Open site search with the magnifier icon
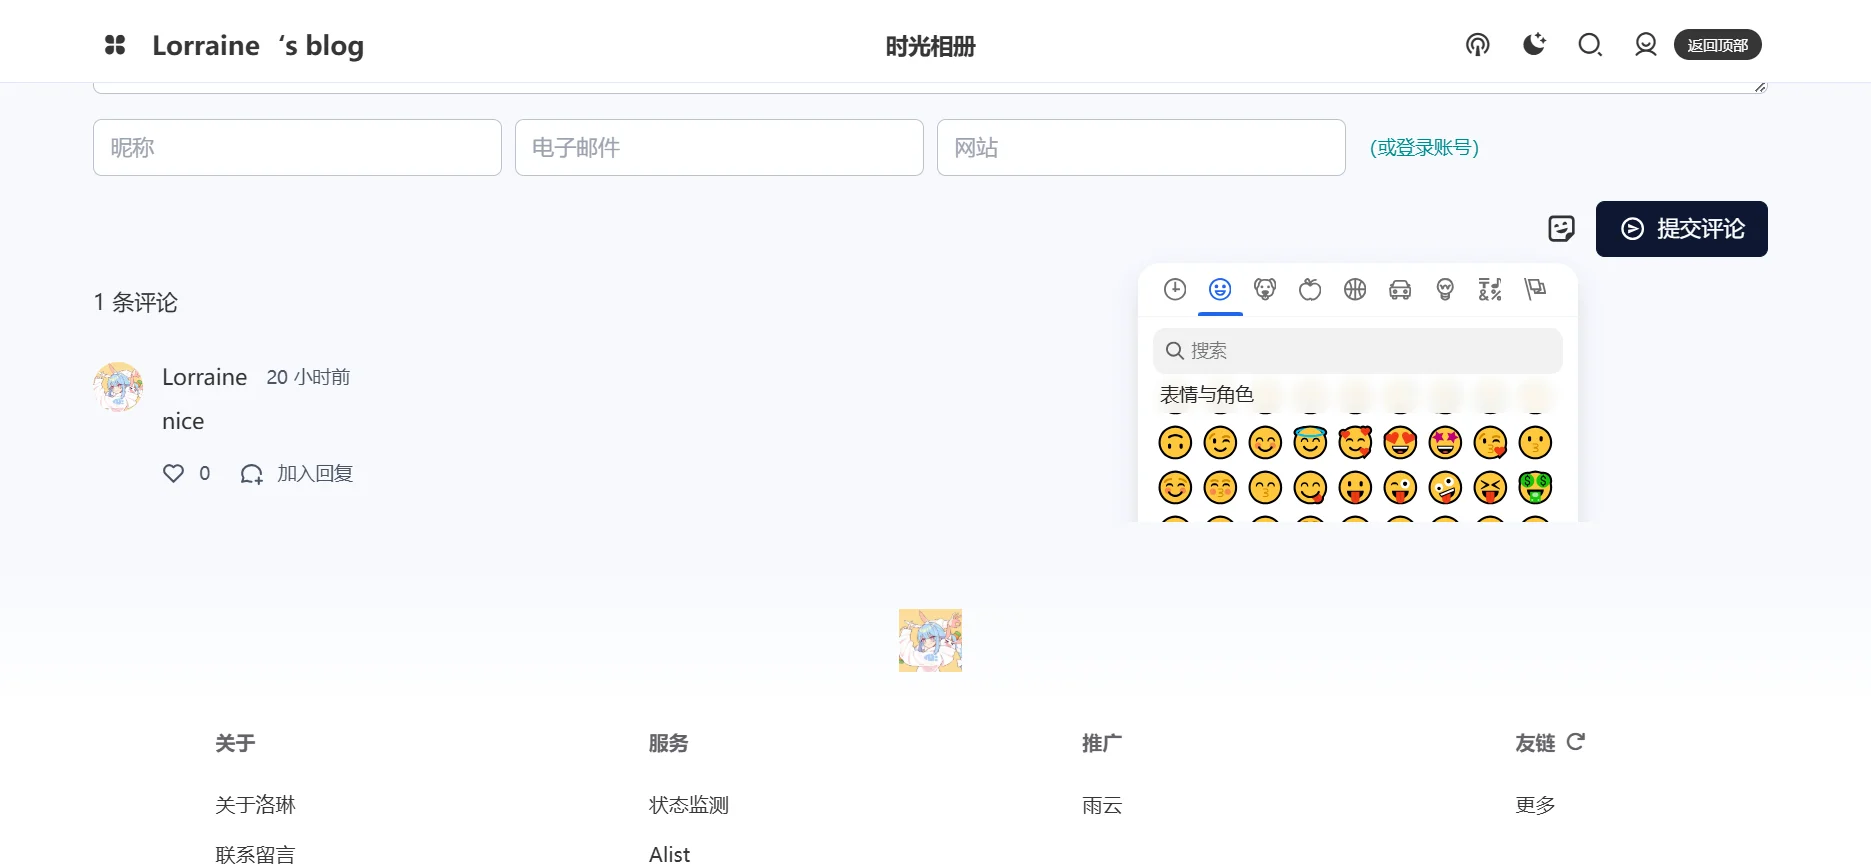 [1590, 45]
